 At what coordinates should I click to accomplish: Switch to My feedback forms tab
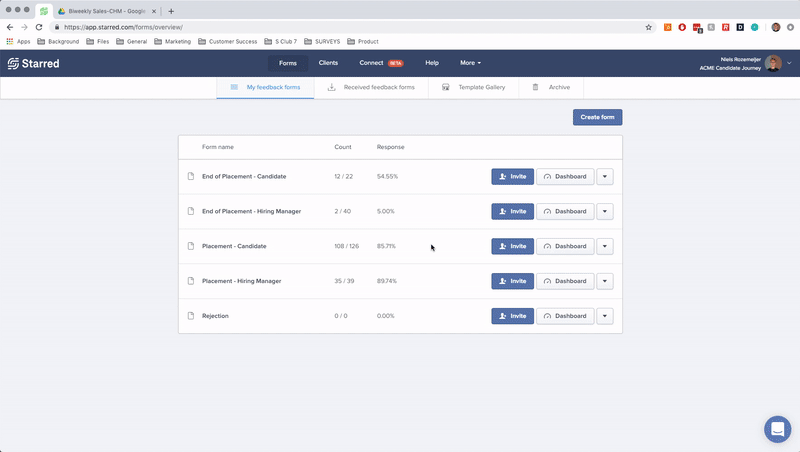[265, 87]
